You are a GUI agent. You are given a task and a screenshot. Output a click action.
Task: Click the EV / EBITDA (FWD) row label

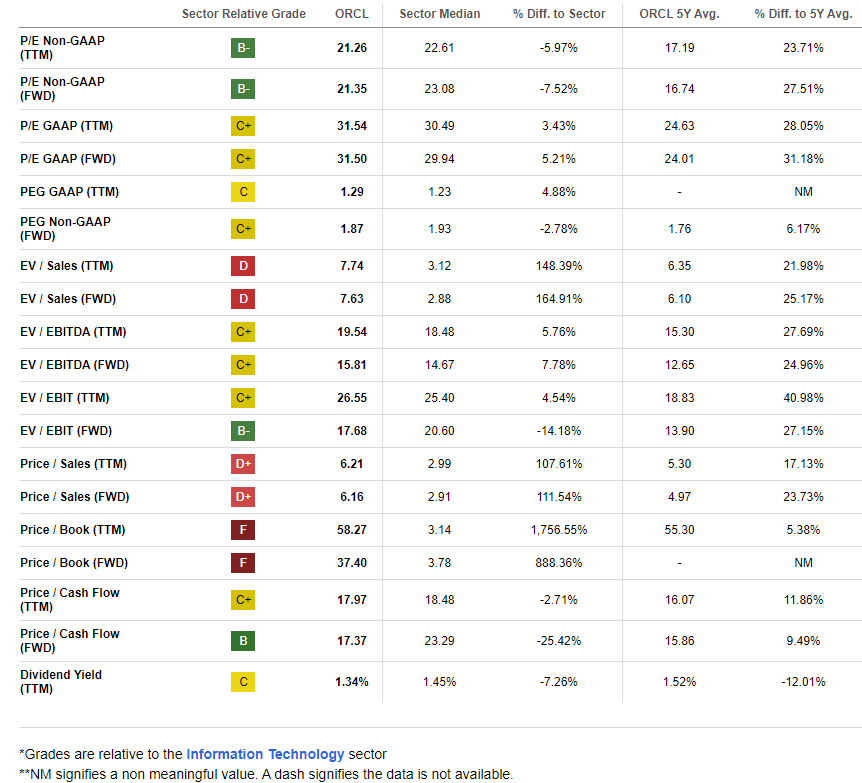coord(74,365)
